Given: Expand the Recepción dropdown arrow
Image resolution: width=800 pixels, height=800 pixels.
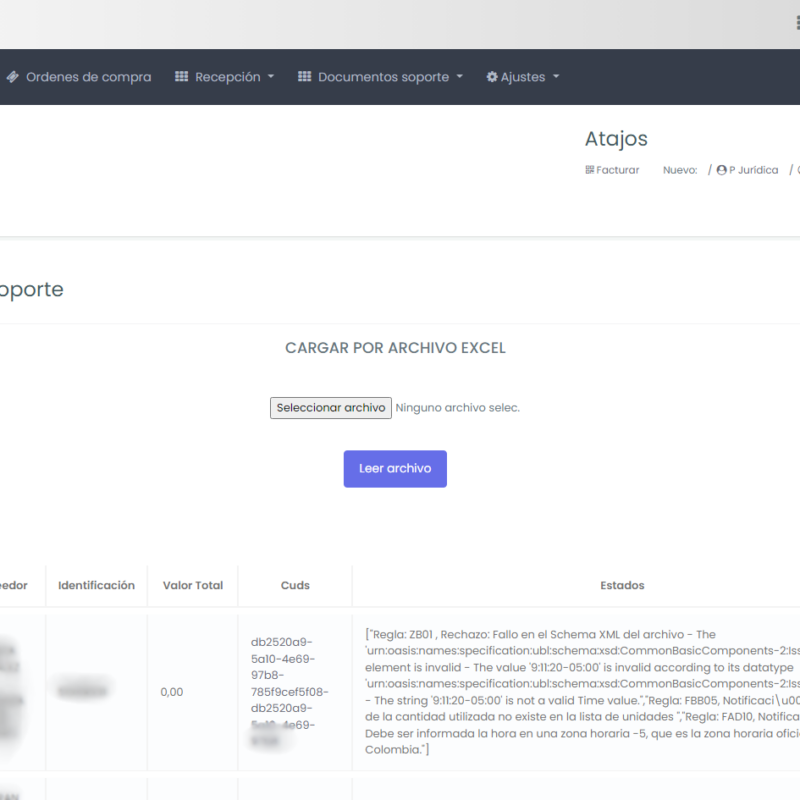Looking at the screenshot, I should tap(271, 77).
